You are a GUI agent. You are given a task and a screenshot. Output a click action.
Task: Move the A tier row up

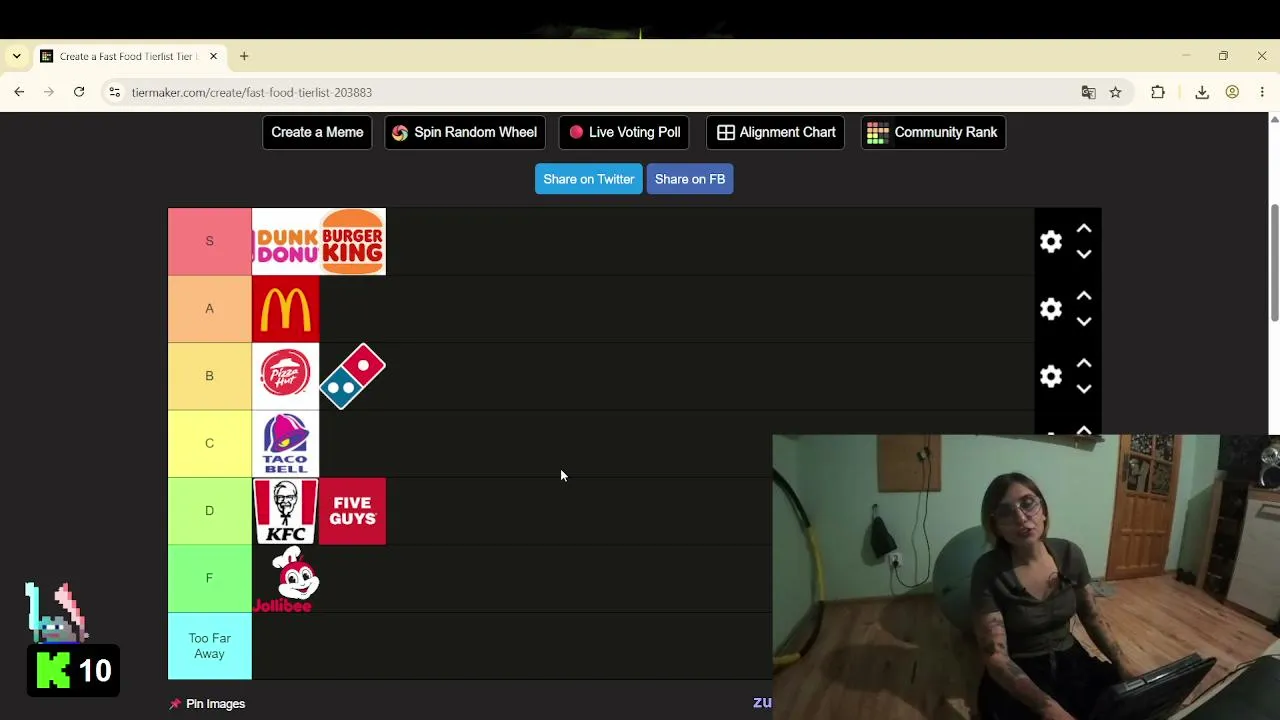pyautogui.click(x=1084, y=296)
